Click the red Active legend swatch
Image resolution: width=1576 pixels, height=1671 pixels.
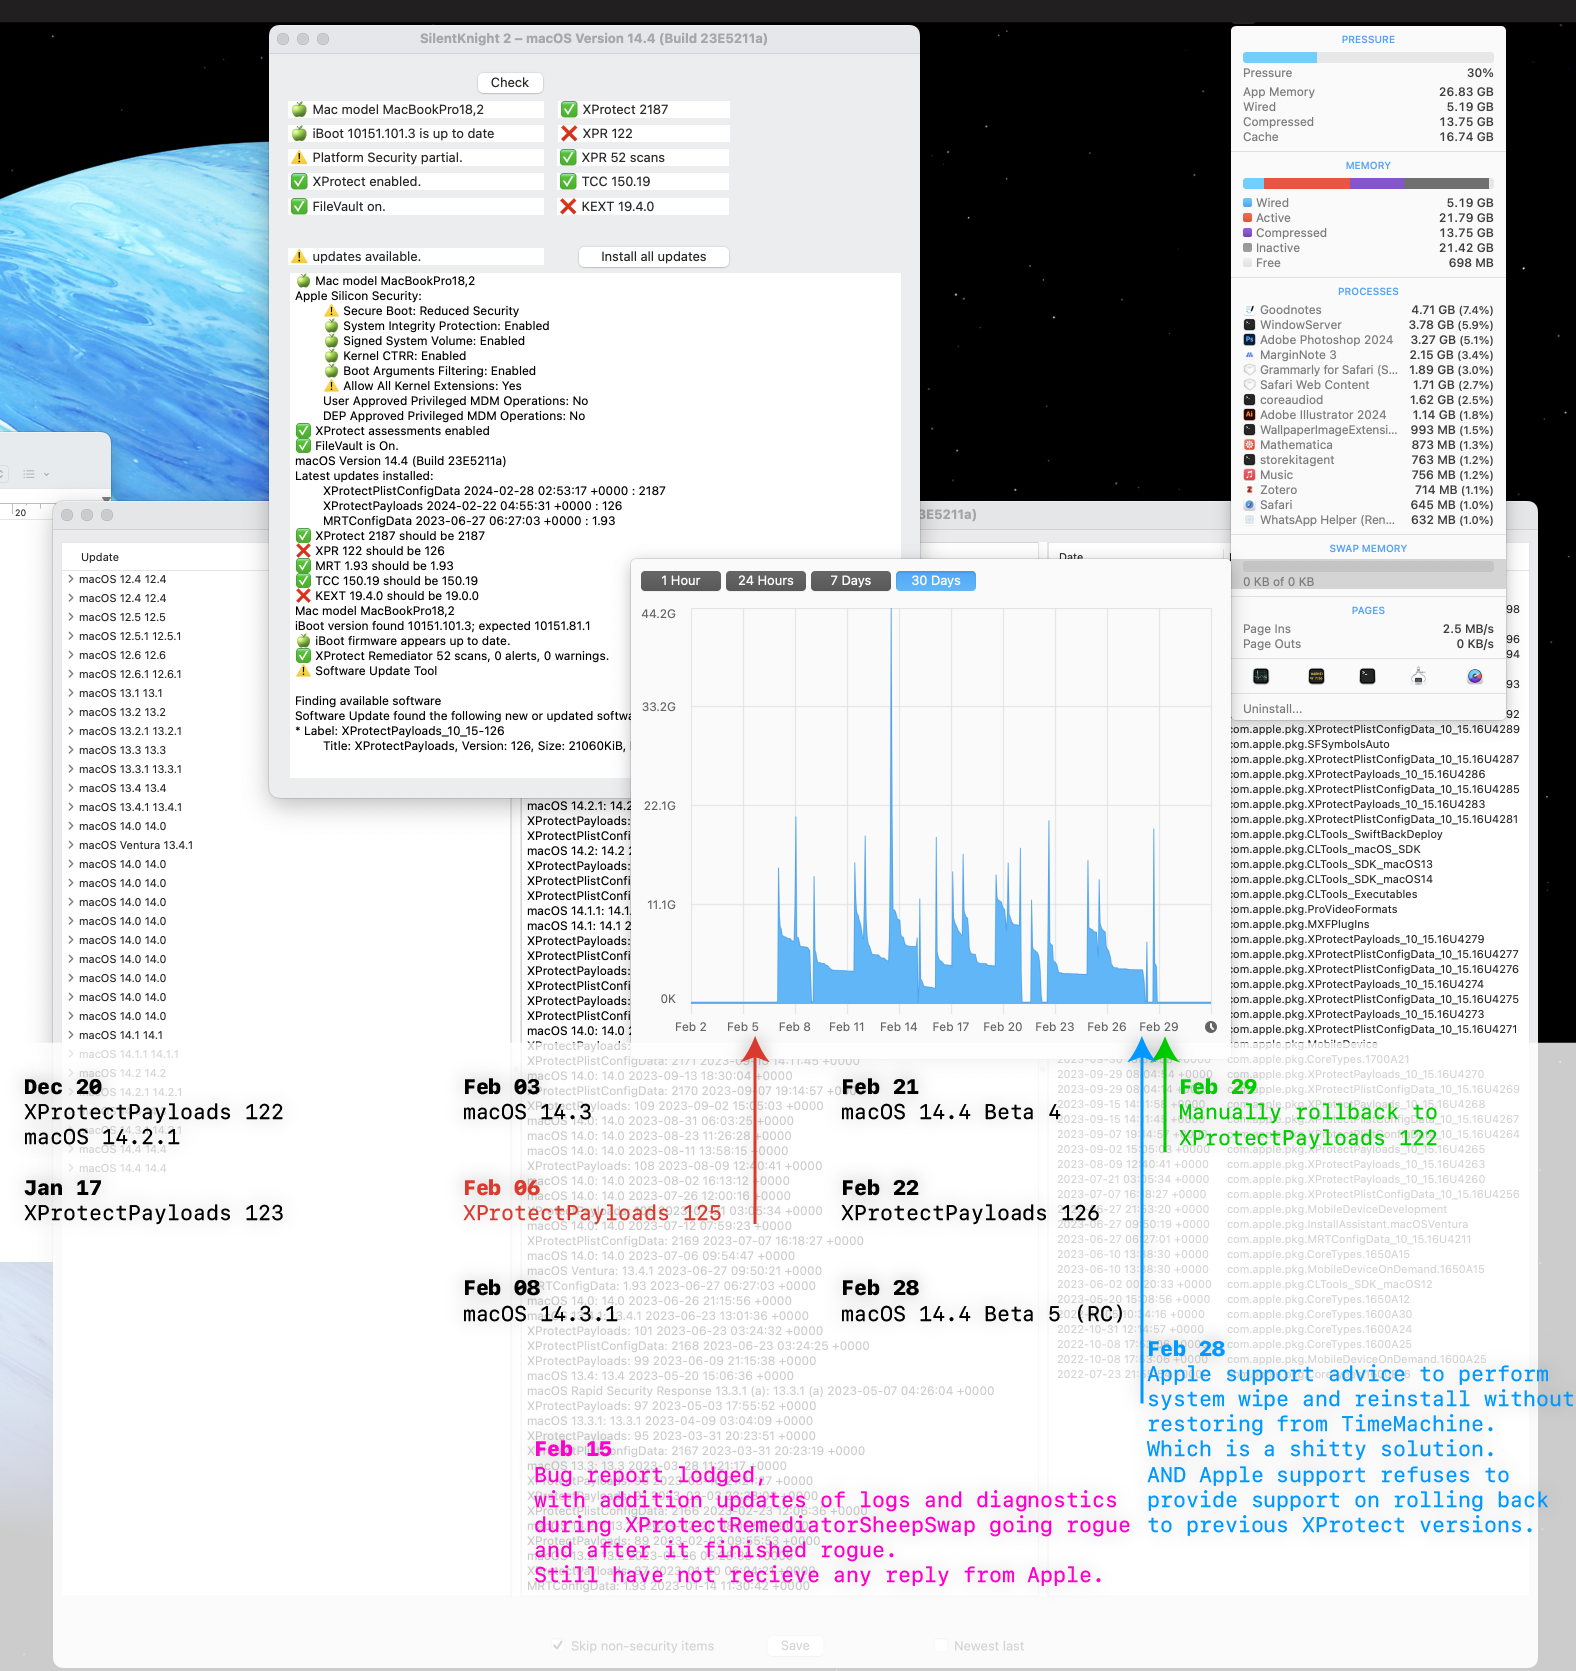1248,218
